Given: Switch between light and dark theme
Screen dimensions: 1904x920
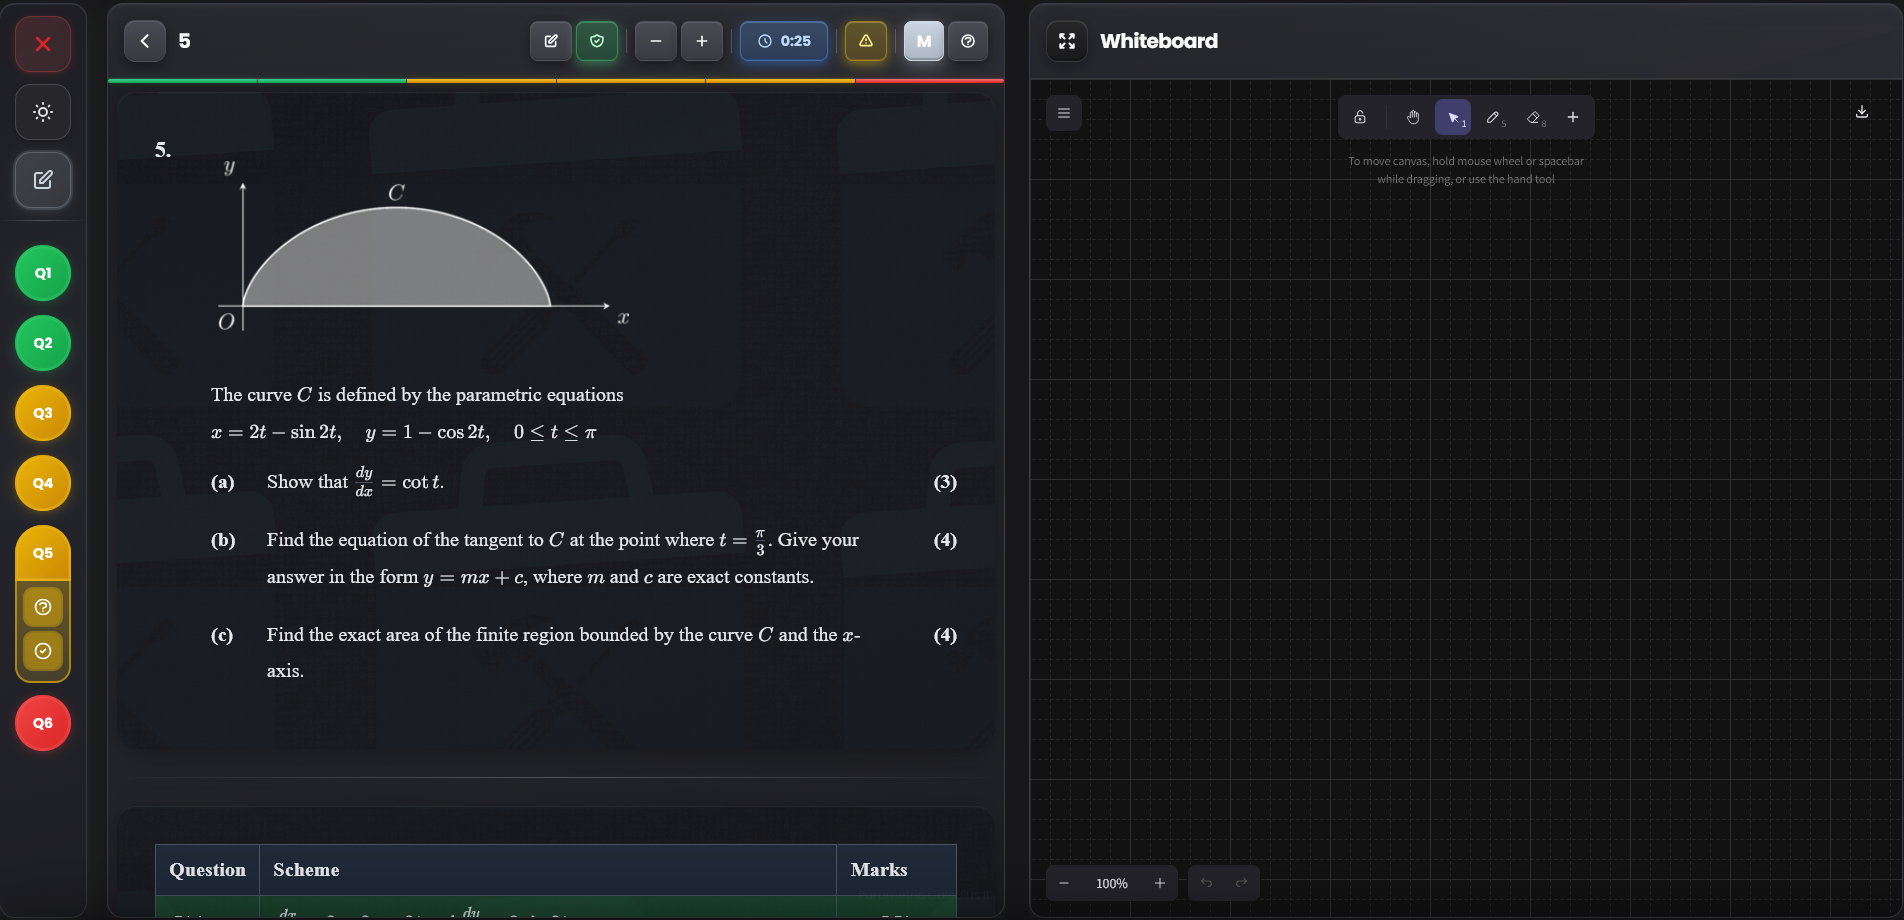Looking at the screenshot, I should 42,112.
